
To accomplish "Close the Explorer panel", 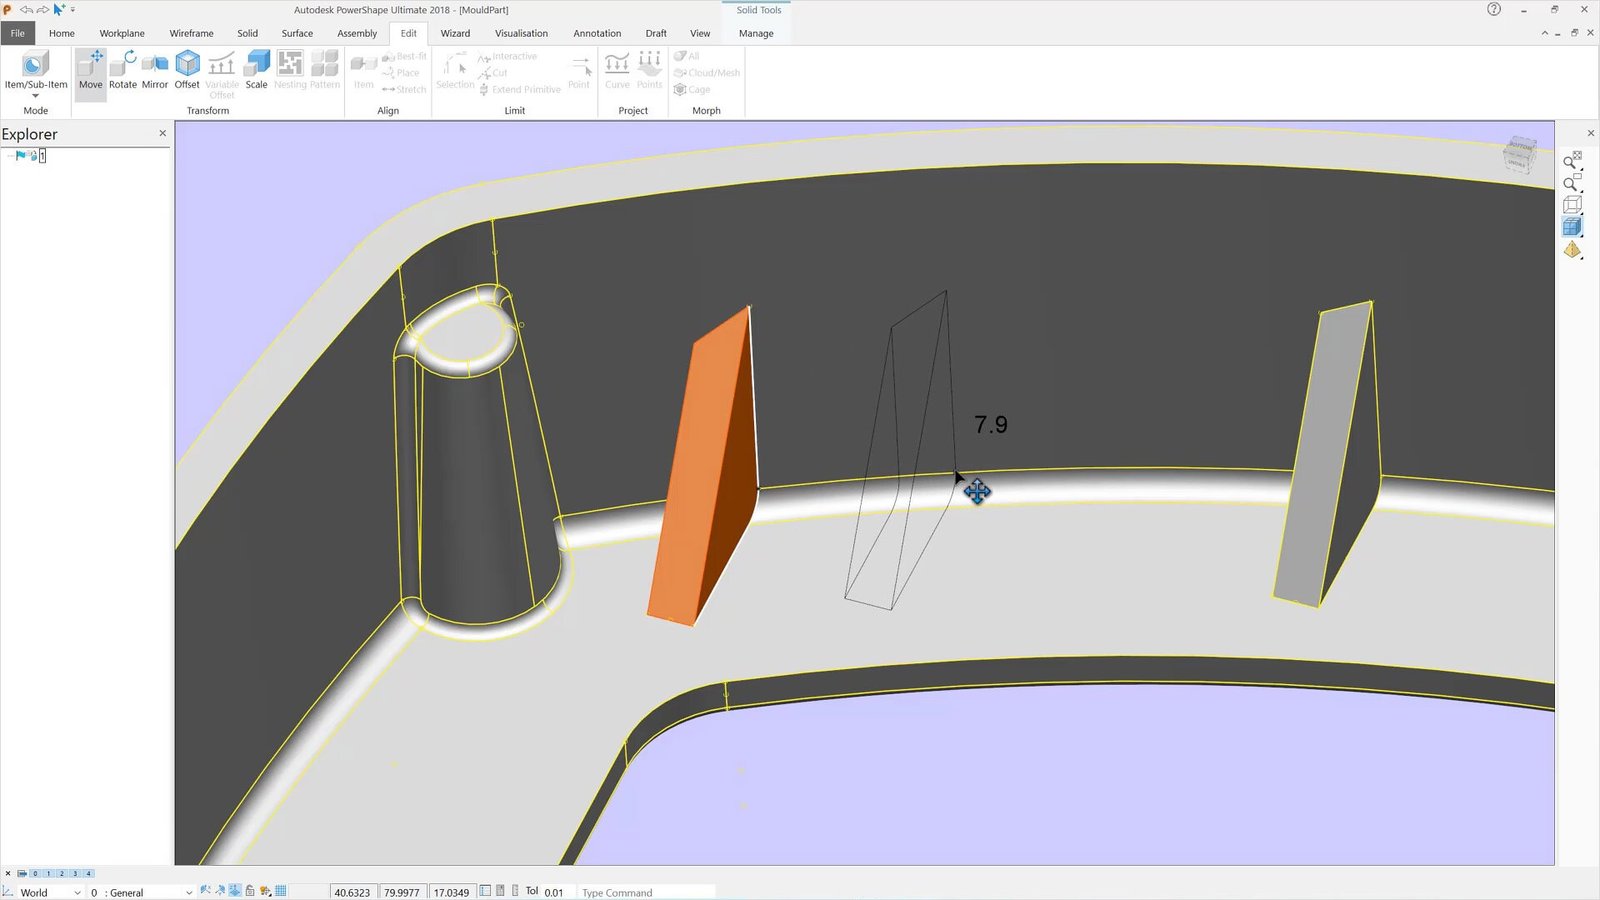I will [x=163, y=133].
